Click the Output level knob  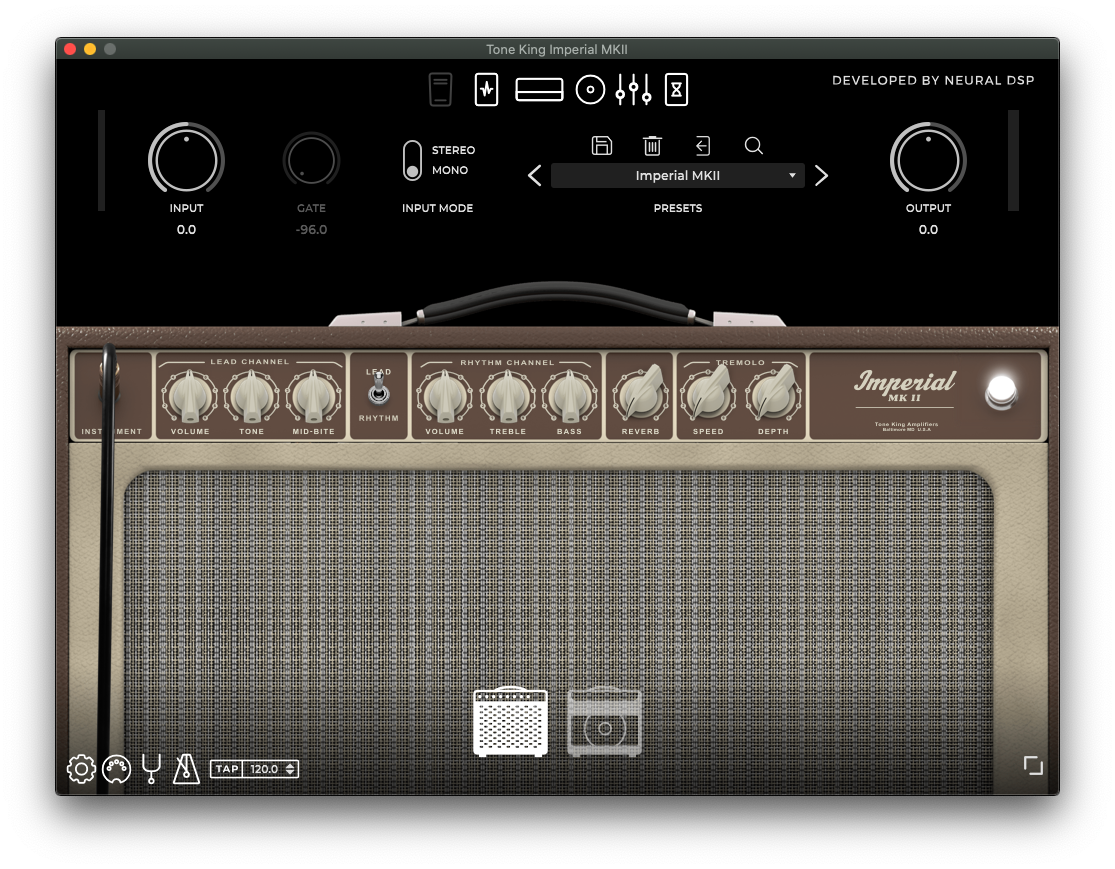[928, 159]
